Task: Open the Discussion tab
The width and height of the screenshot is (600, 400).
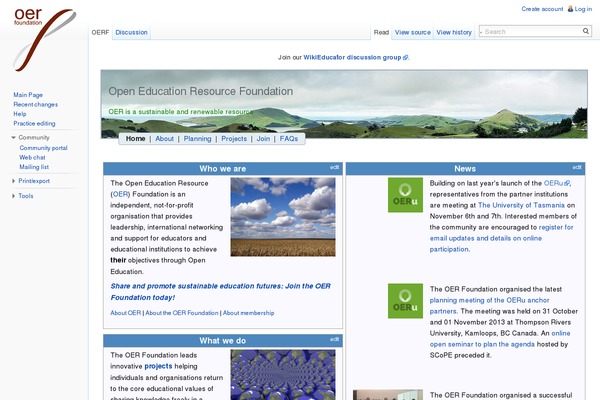Action: click(131, 33)
